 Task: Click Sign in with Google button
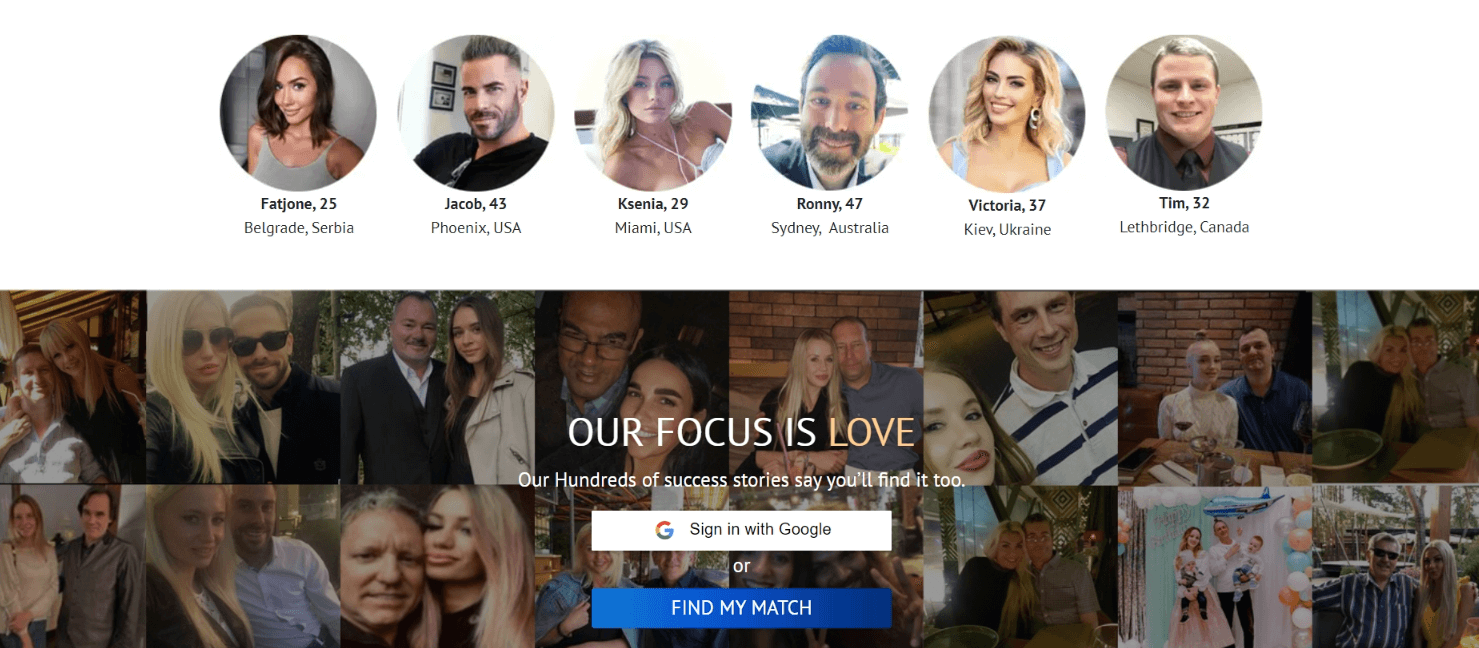741,530
